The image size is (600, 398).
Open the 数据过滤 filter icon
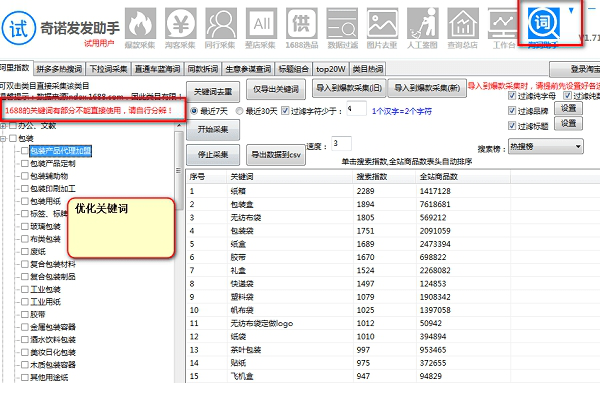(x=342, y=24)
